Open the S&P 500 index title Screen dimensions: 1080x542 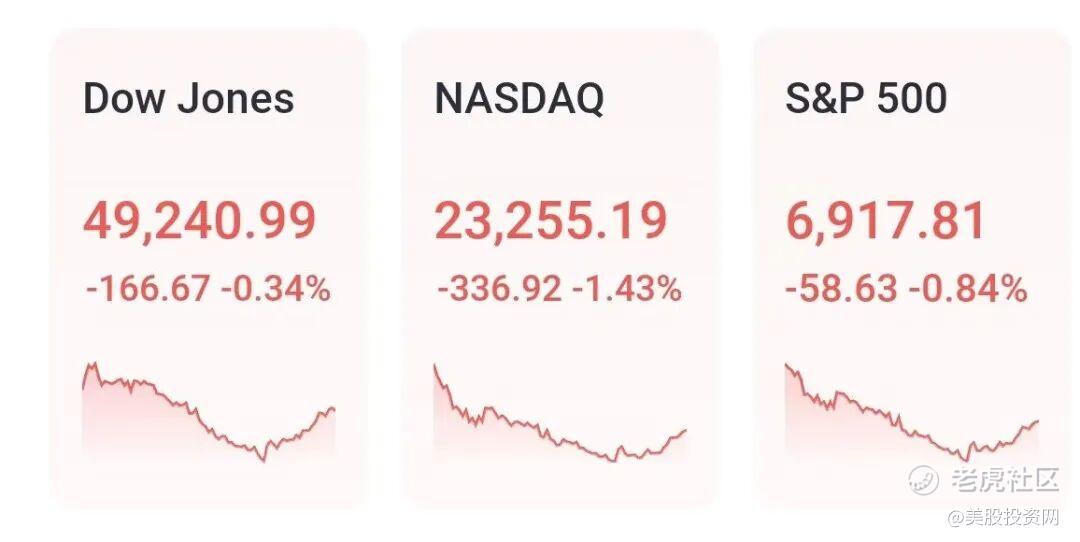tap(866, 99)
